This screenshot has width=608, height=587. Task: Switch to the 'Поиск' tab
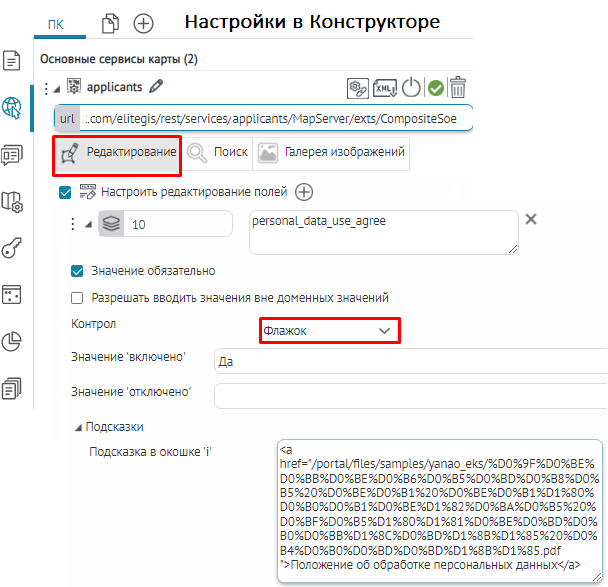[x=217, y=153]
